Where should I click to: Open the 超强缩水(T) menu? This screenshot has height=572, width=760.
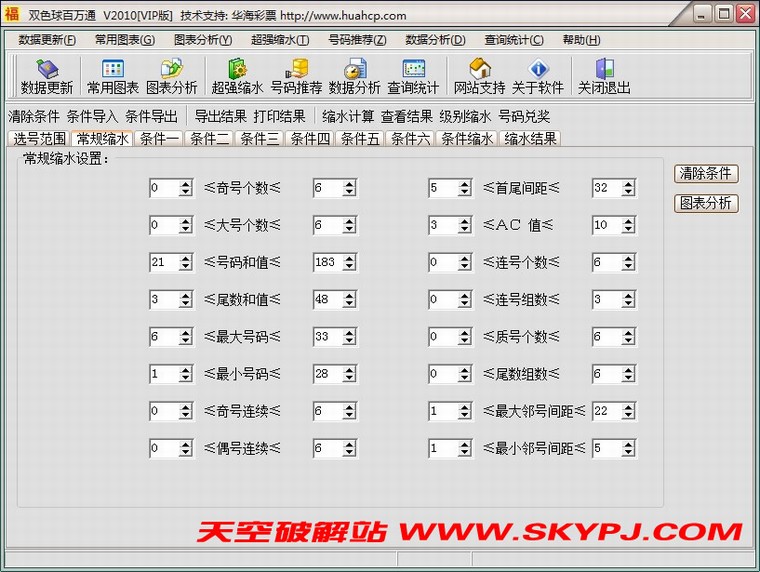[279, 40]
